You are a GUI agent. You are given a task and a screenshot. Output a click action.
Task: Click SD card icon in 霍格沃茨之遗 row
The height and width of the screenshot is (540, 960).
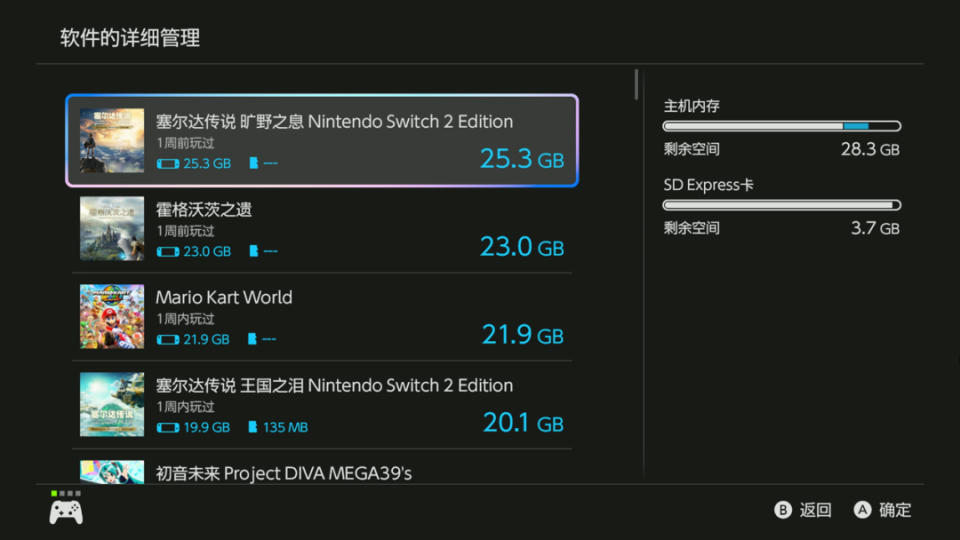(253, 250)
